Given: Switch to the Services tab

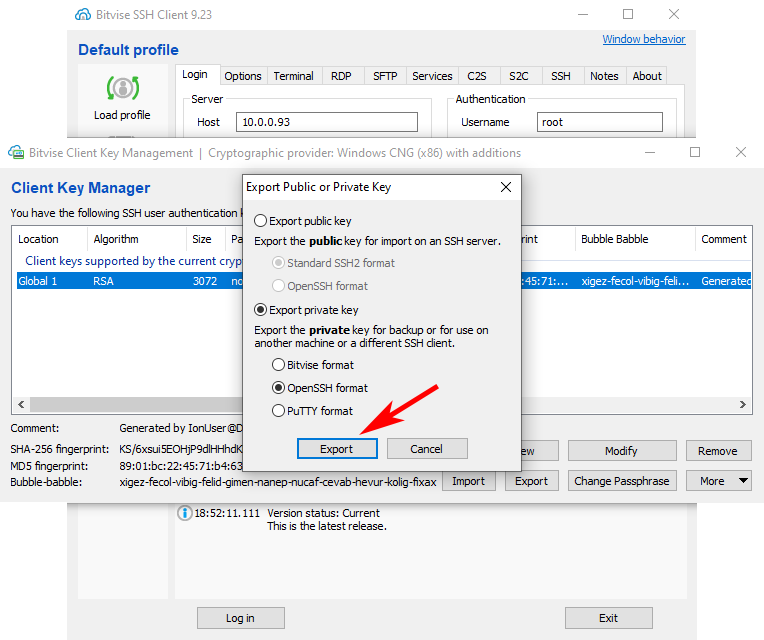Looking at the screenshot, I should click(432, 76).
